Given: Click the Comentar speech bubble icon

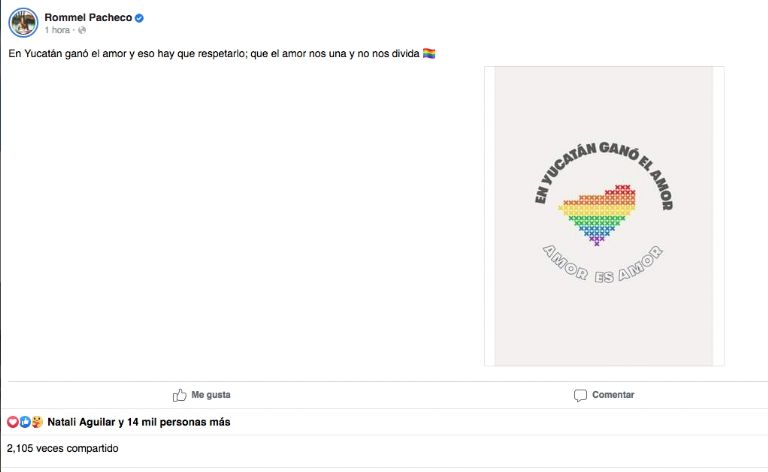Looking at the screenshot, I should pyautogui.click(x=580, y=396).
